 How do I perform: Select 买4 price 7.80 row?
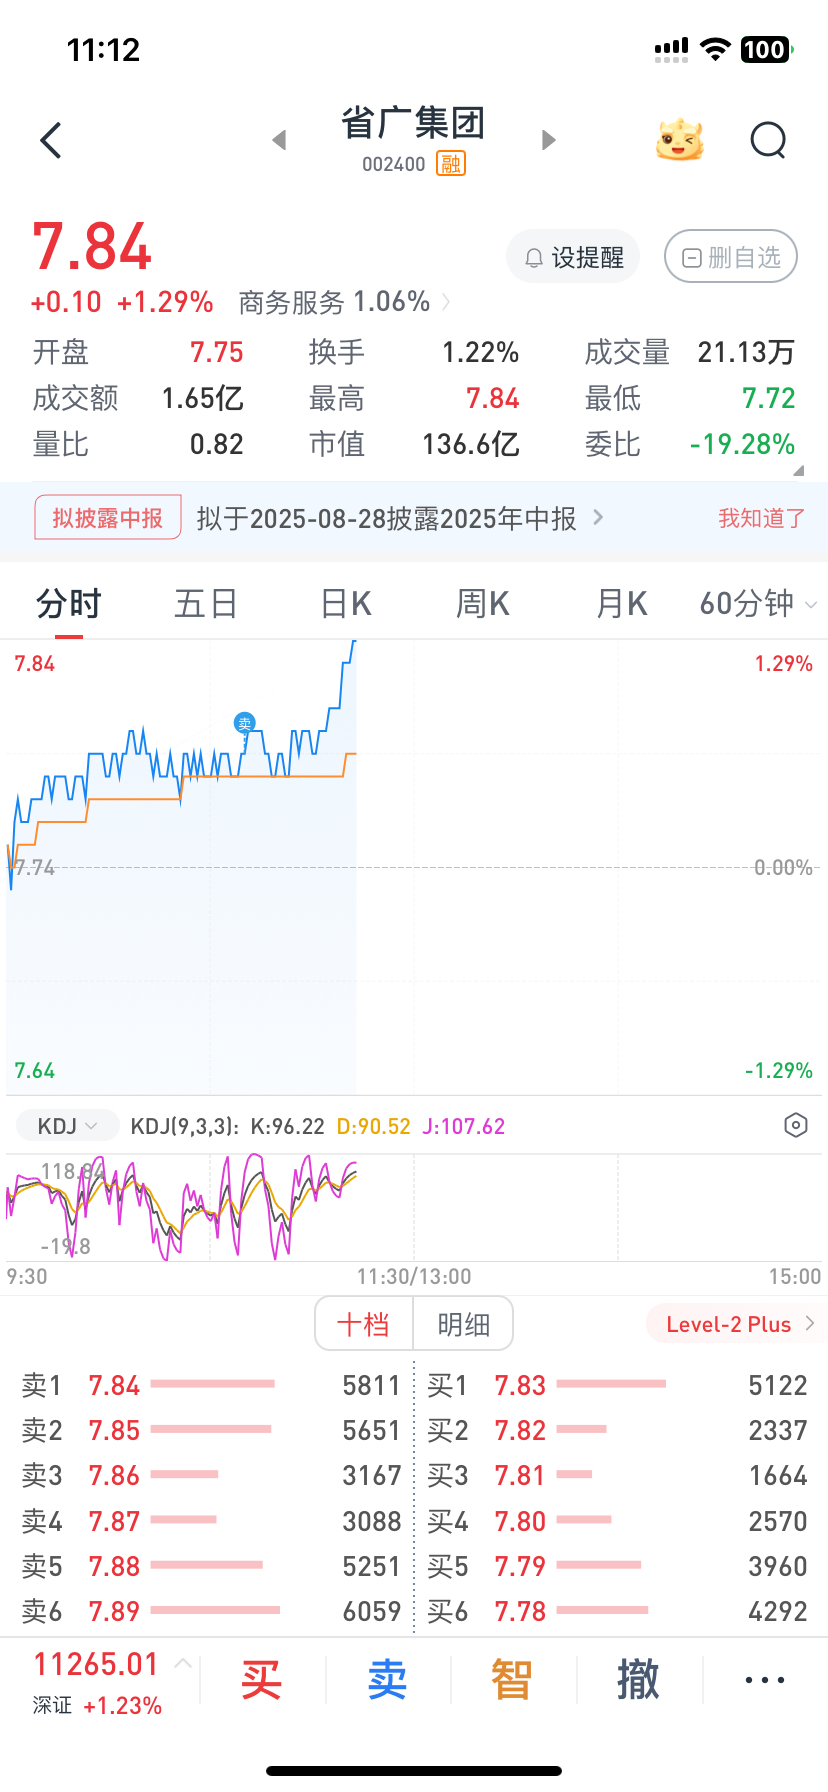pyautogui.click(x=617, y=1521)
